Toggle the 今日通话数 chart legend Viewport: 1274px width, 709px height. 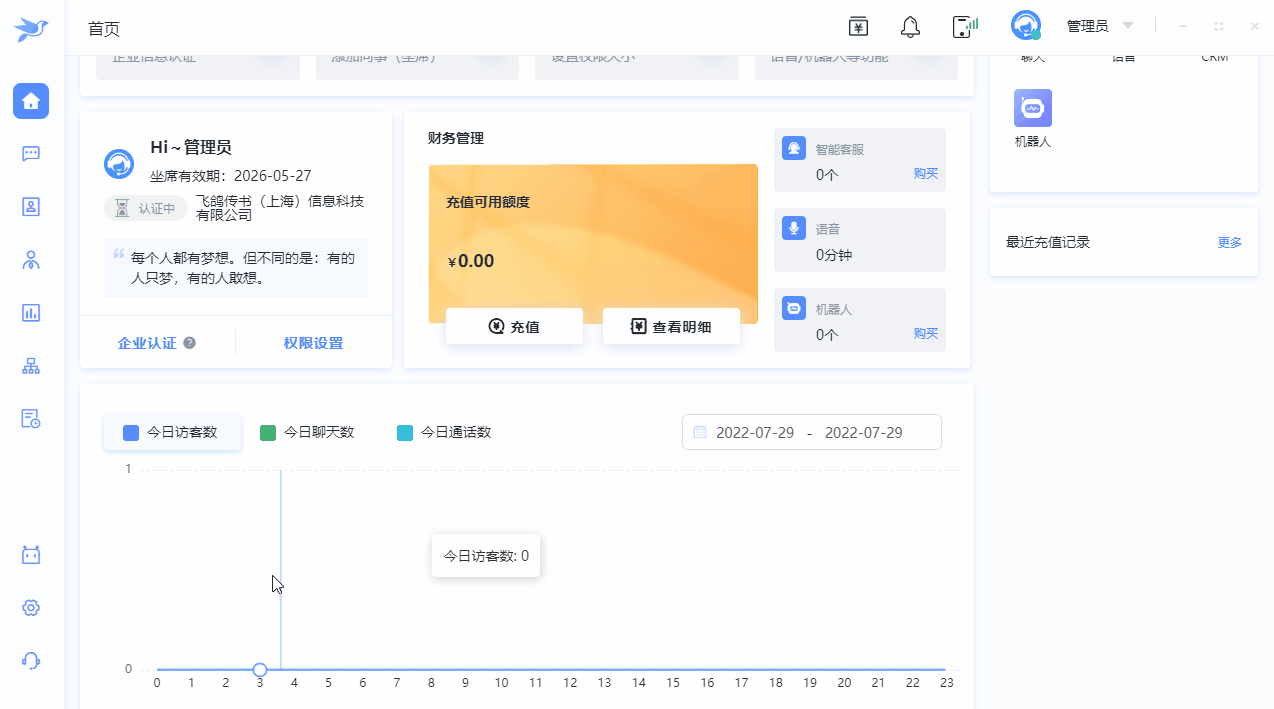click(445, 433)
